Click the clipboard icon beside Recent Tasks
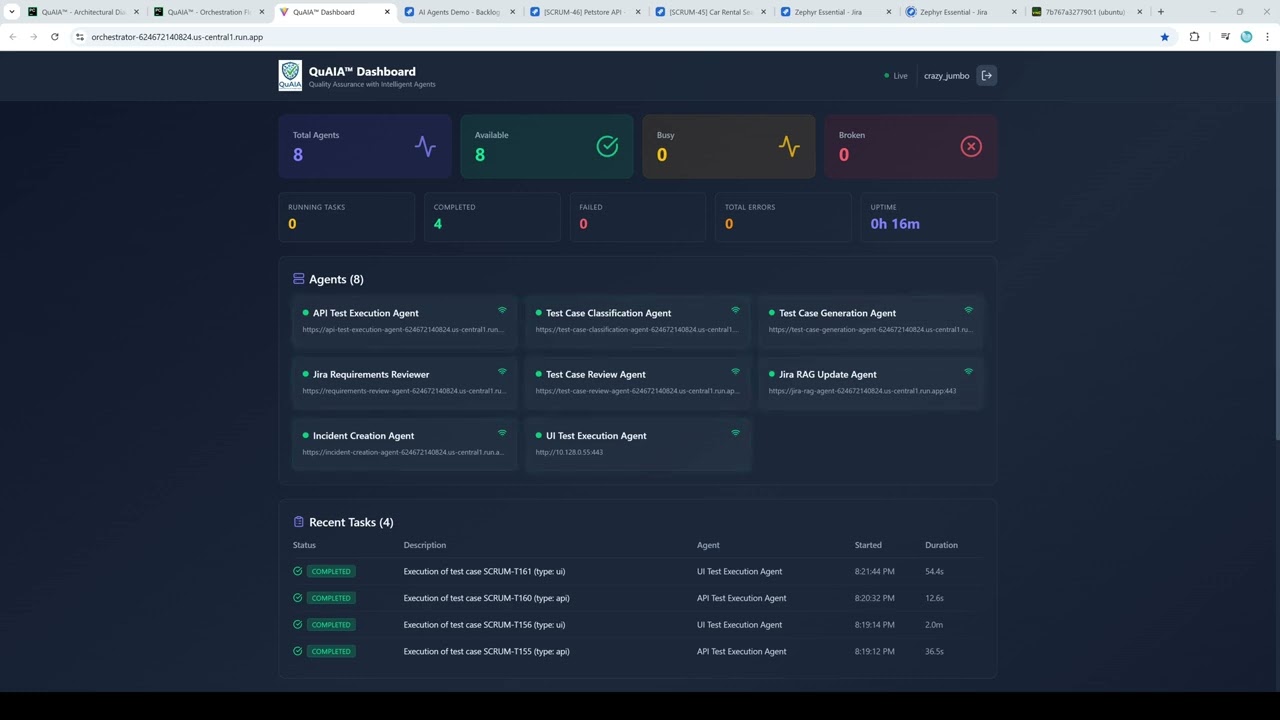This screenshot has width=1280, height=720. coord(298,522)
